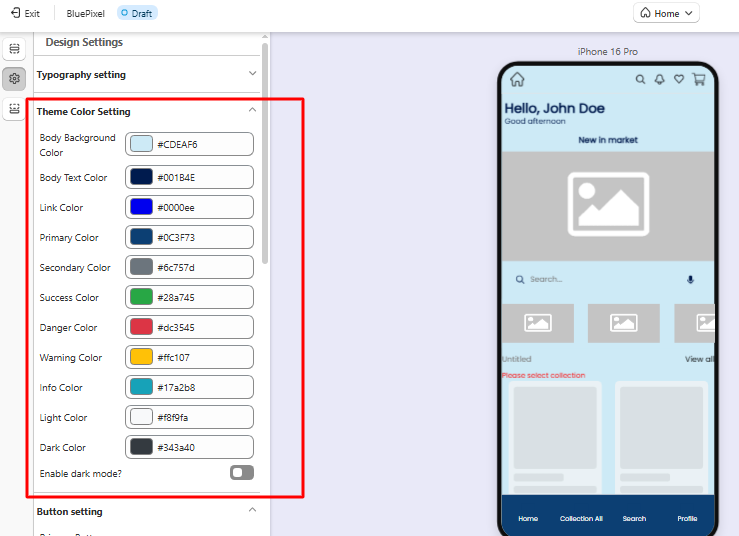739x536 pixels.
Task: Click the Primary Color swatch
Action: [141, 237]
